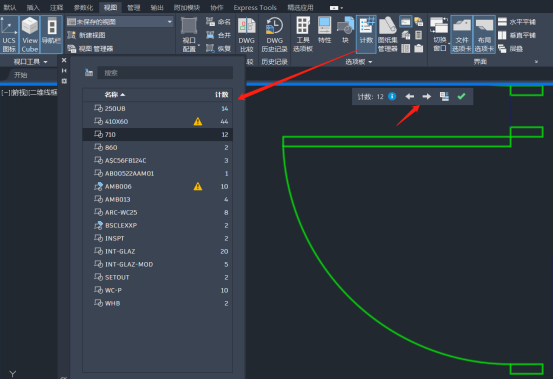553x380 pixels.
Task: Toggle the command line window icon
Action: click(406, 22)
